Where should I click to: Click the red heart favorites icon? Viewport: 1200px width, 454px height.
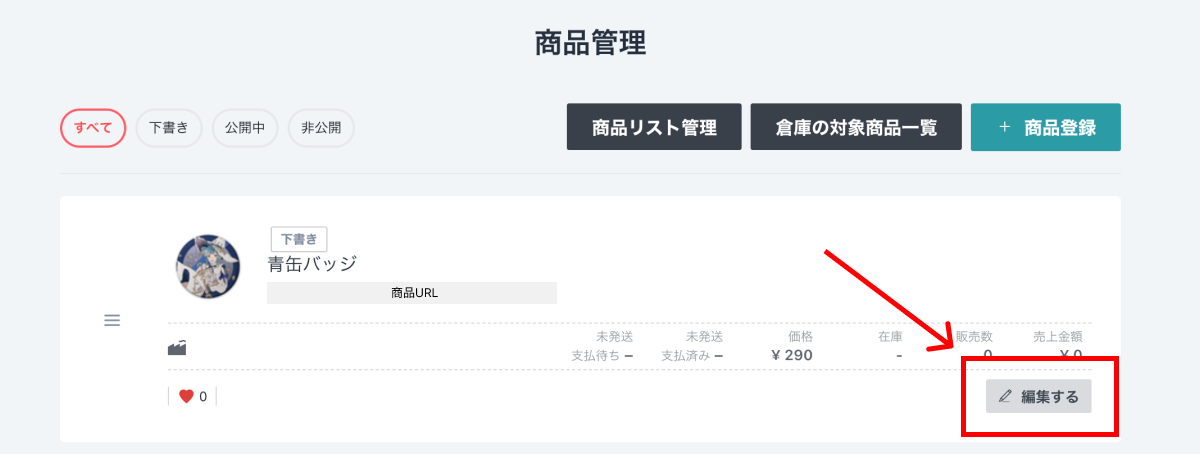click(x=186, y=396)
